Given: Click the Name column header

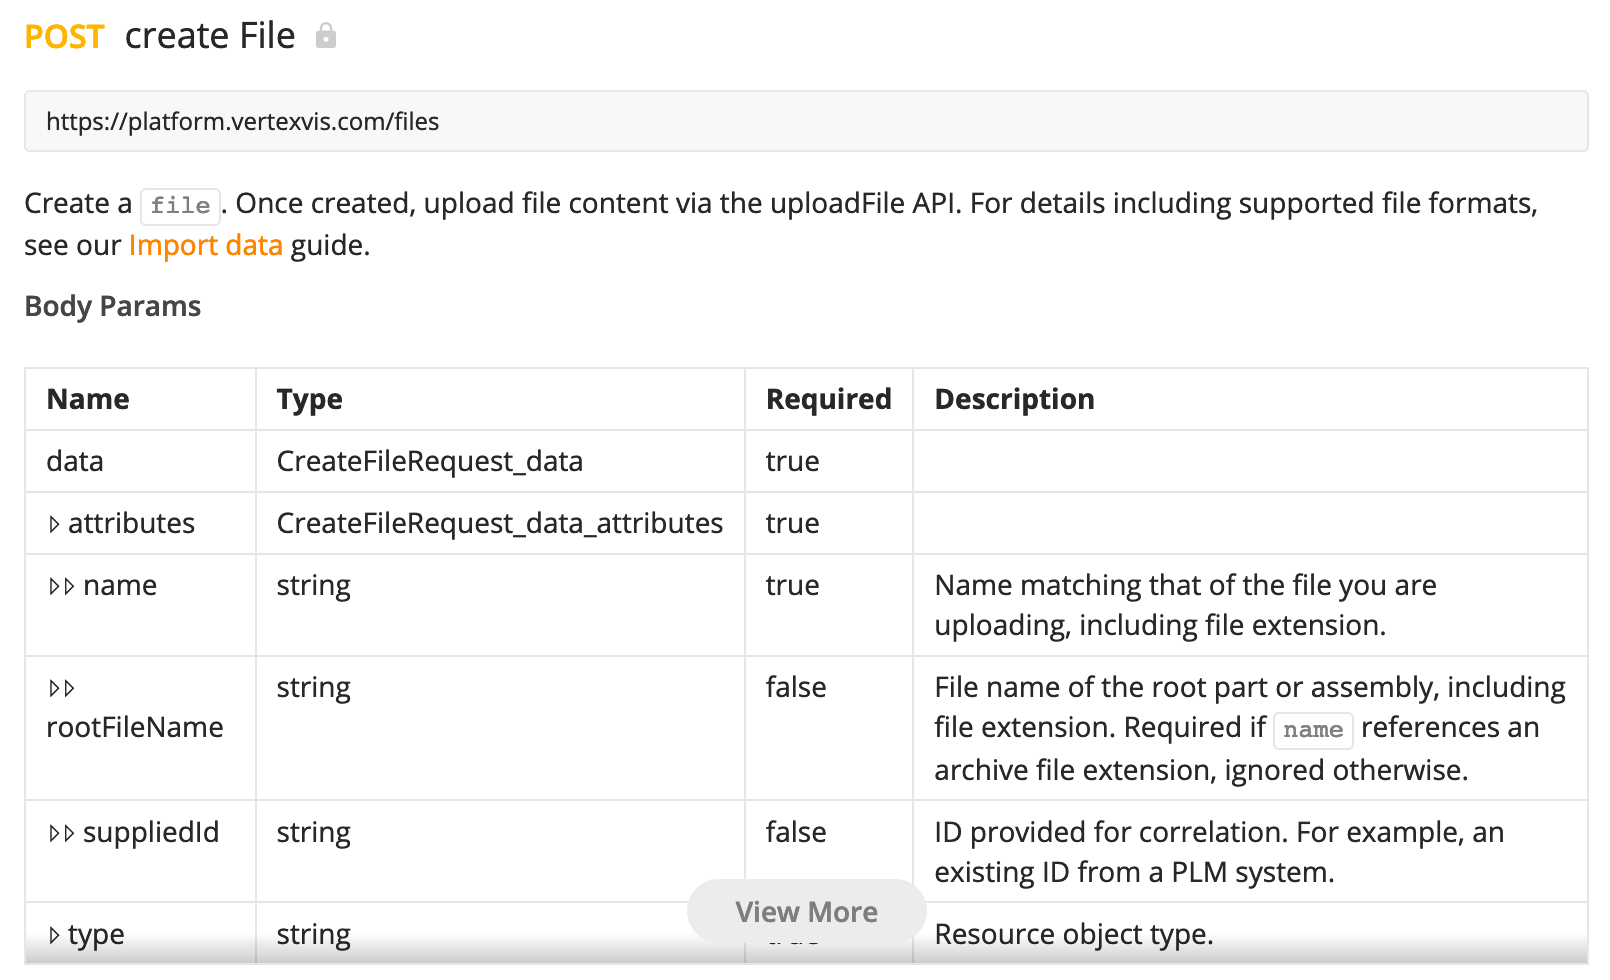Looking at the screenshot, I should (87, 399).
